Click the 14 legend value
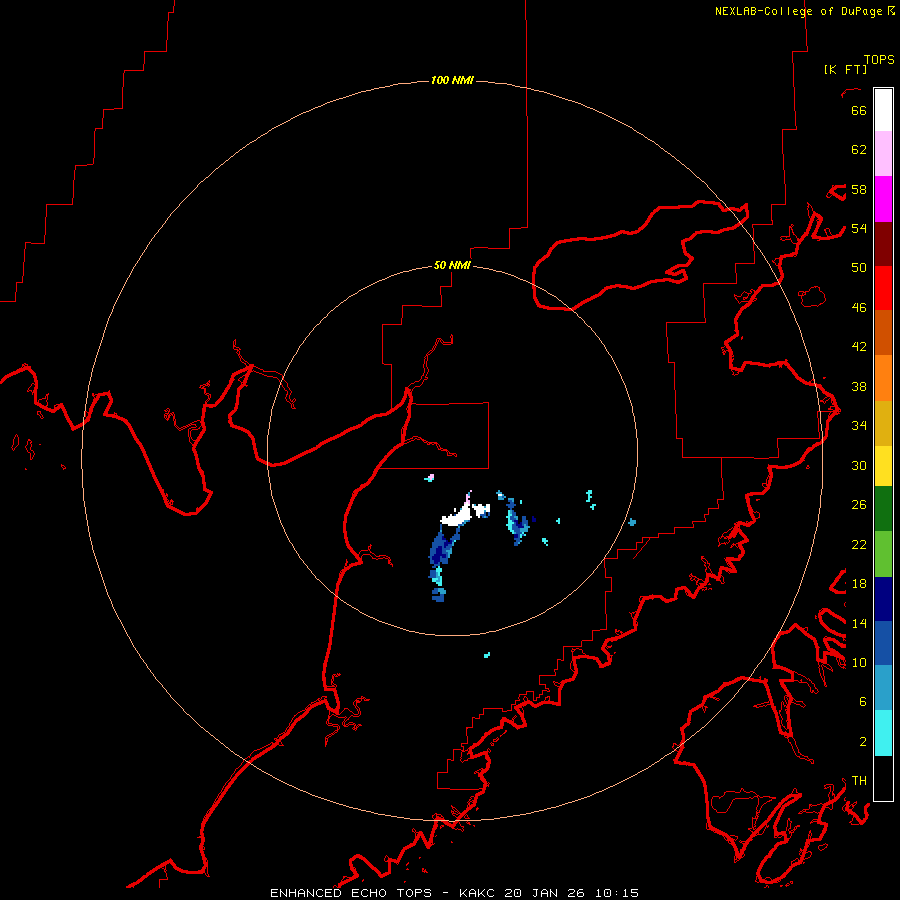 click(859, 623)
